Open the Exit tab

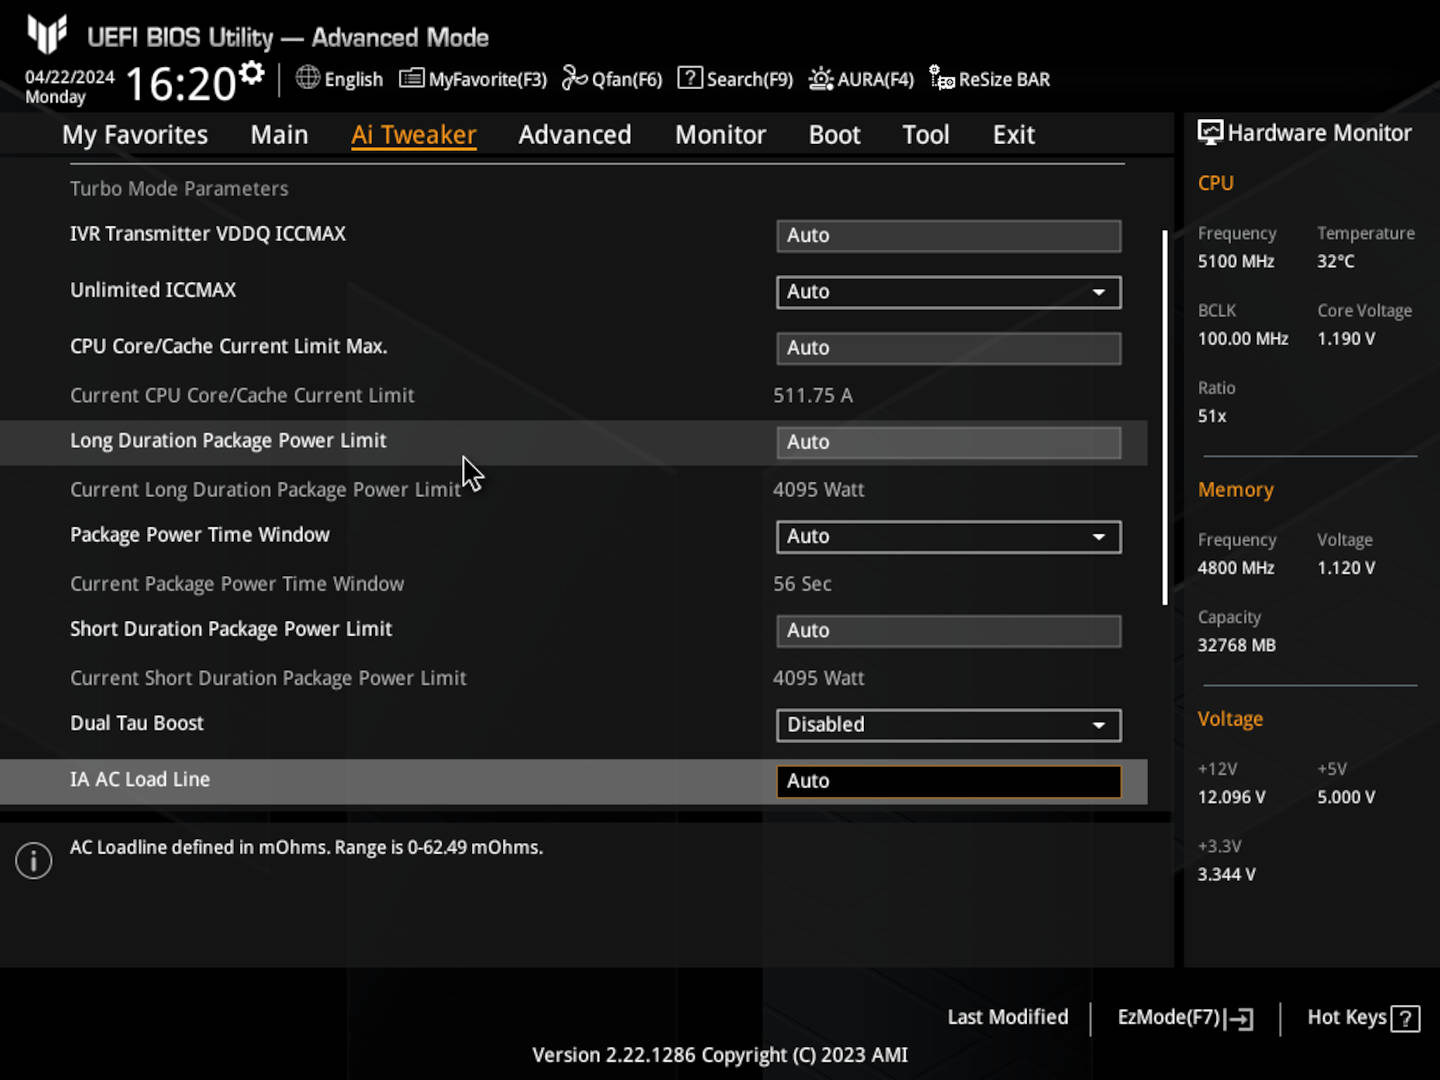pyautogui.click(x=1013, y=135)
